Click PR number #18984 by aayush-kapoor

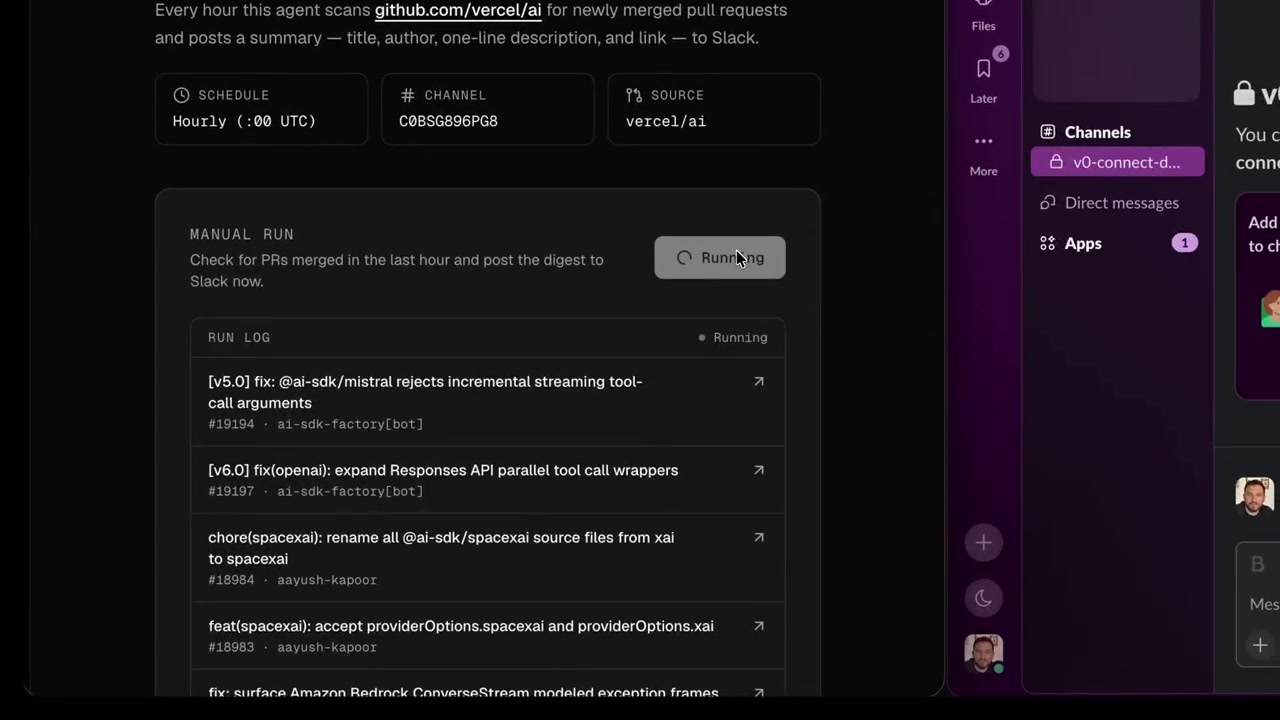click(292, 580)
